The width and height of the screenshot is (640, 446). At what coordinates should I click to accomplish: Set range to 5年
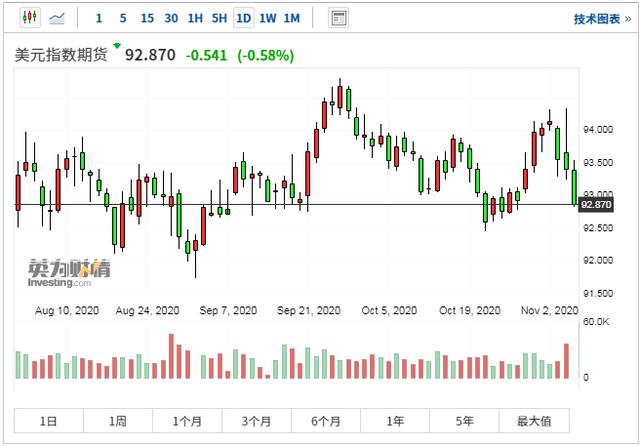[464, 421]
